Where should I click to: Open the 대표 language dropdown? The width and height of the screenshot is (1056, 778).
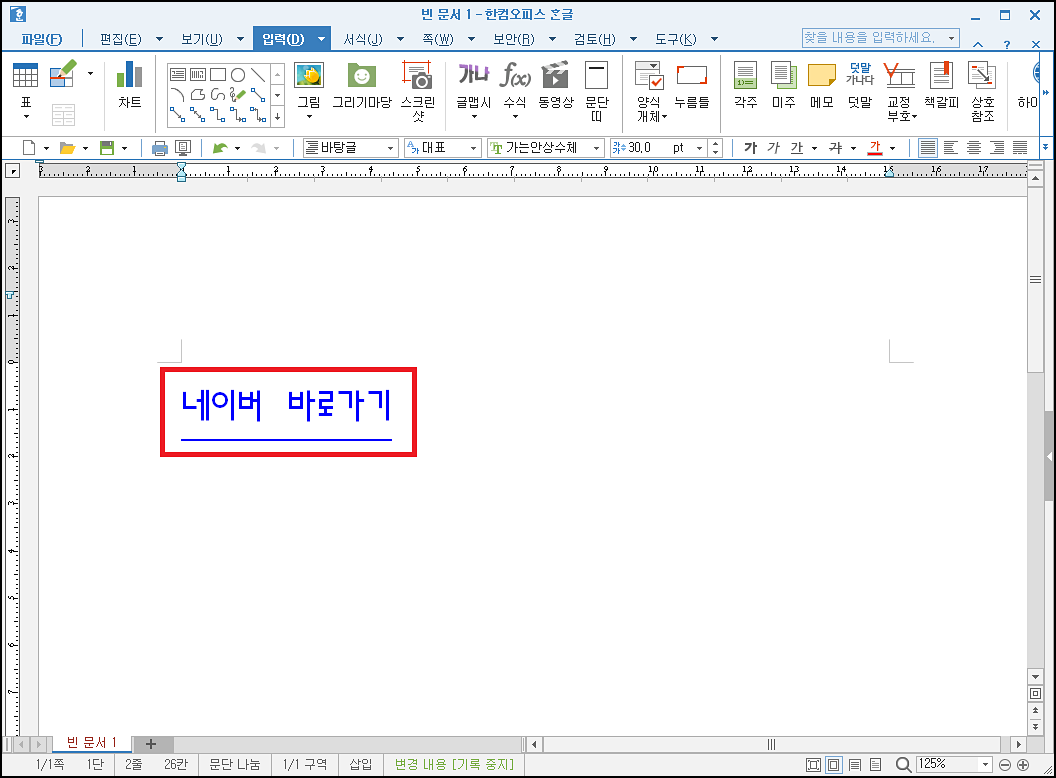473,148
